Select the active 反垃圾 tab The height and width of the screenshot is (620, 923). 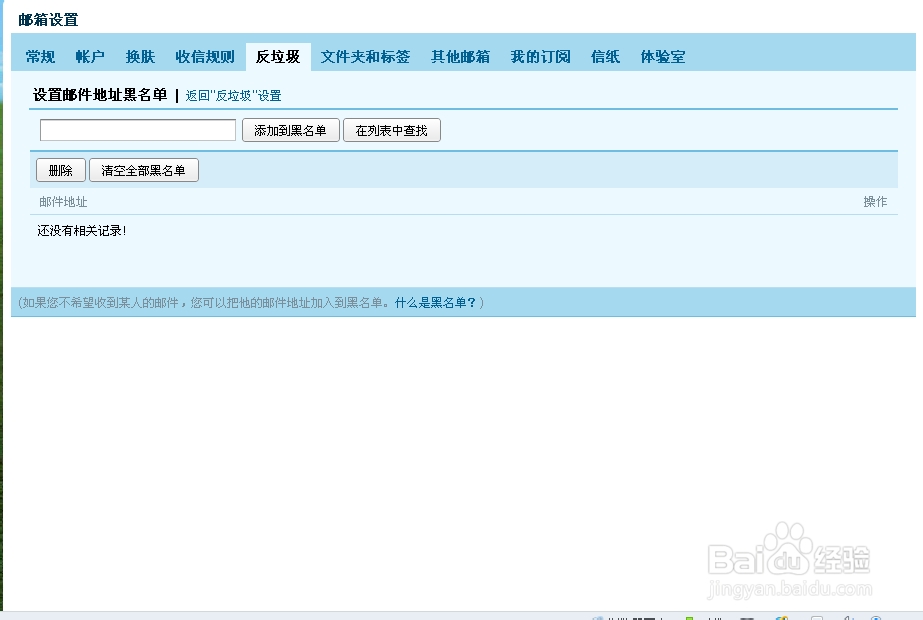[277, 57]
